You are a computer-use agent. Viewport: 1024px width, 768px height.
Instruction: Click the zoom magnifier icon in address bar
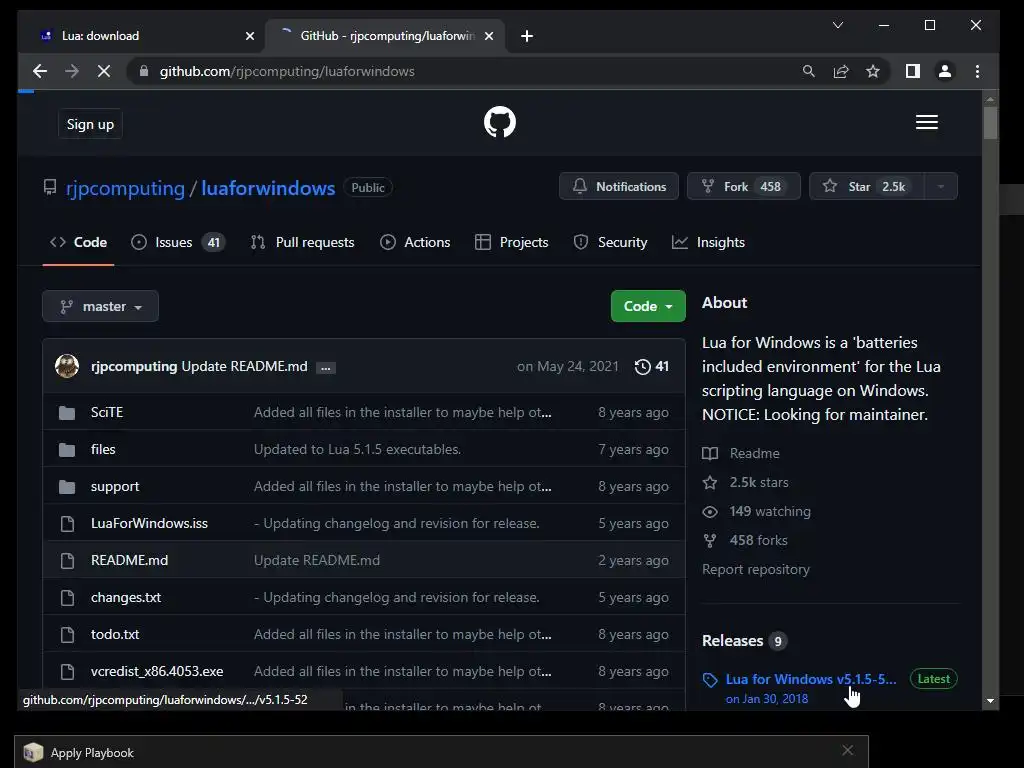click(808, 71)
